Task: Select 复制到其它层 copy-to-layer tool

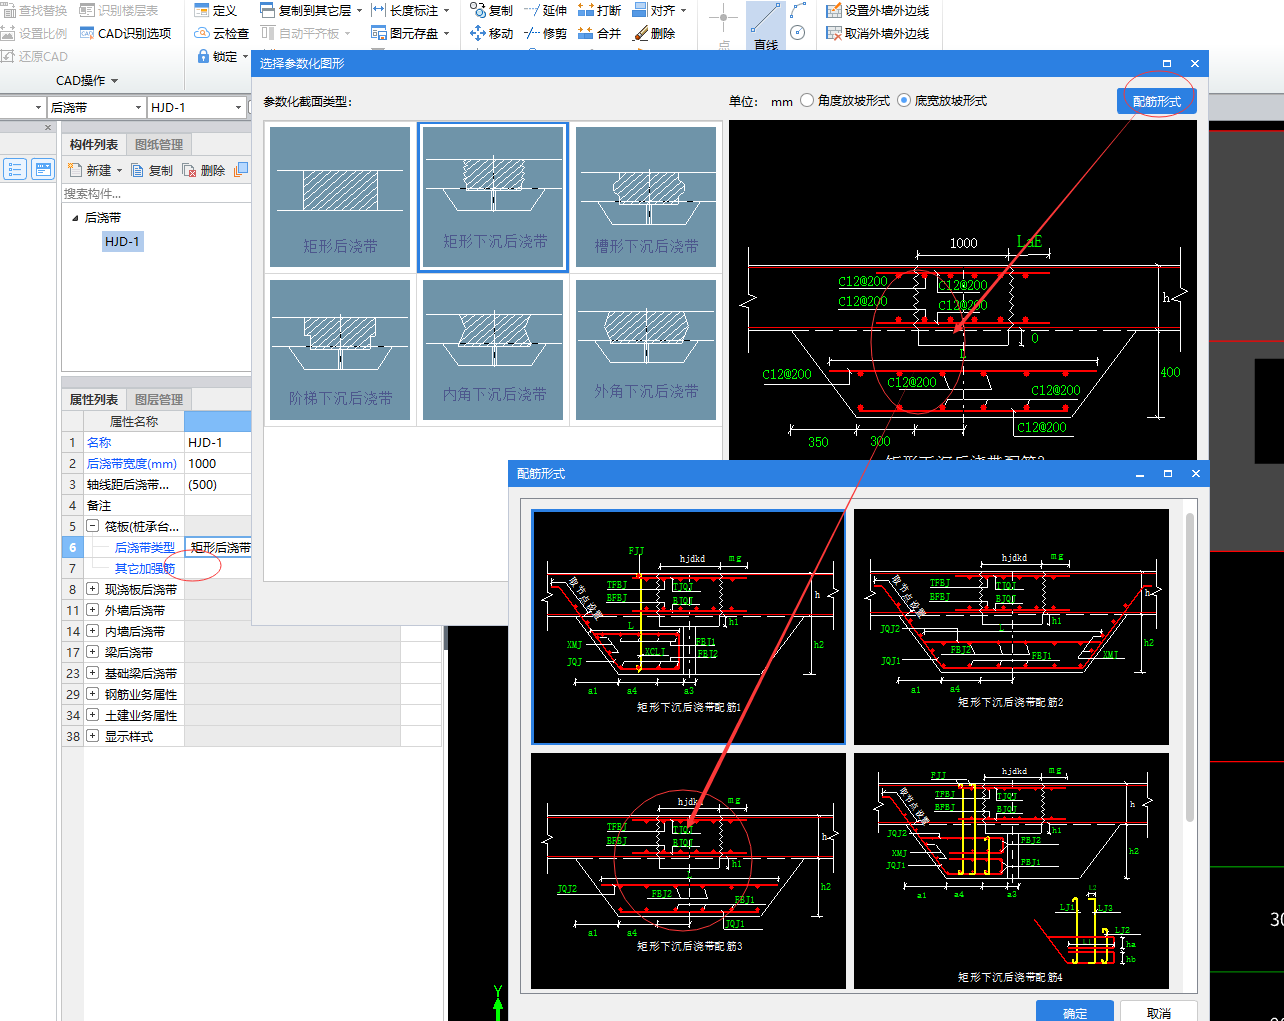Action: (x=311, y=10)
